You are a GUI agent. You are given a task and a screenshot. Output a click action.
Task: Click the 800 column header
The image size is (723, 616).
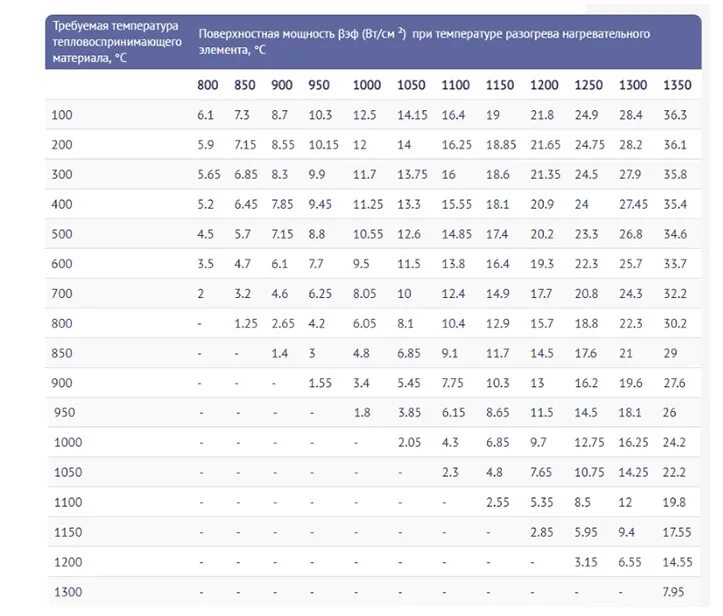click(x=207, y=85)
